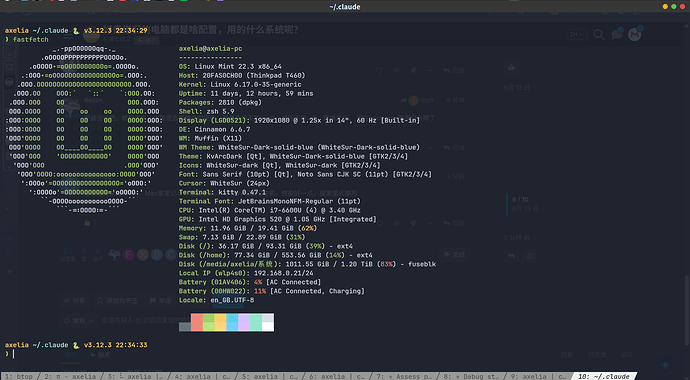This screenshot has width=690, height=380.
Task: Click 'Cinnamon 6.6.7' DE value
Action: (x=222, y=129)
